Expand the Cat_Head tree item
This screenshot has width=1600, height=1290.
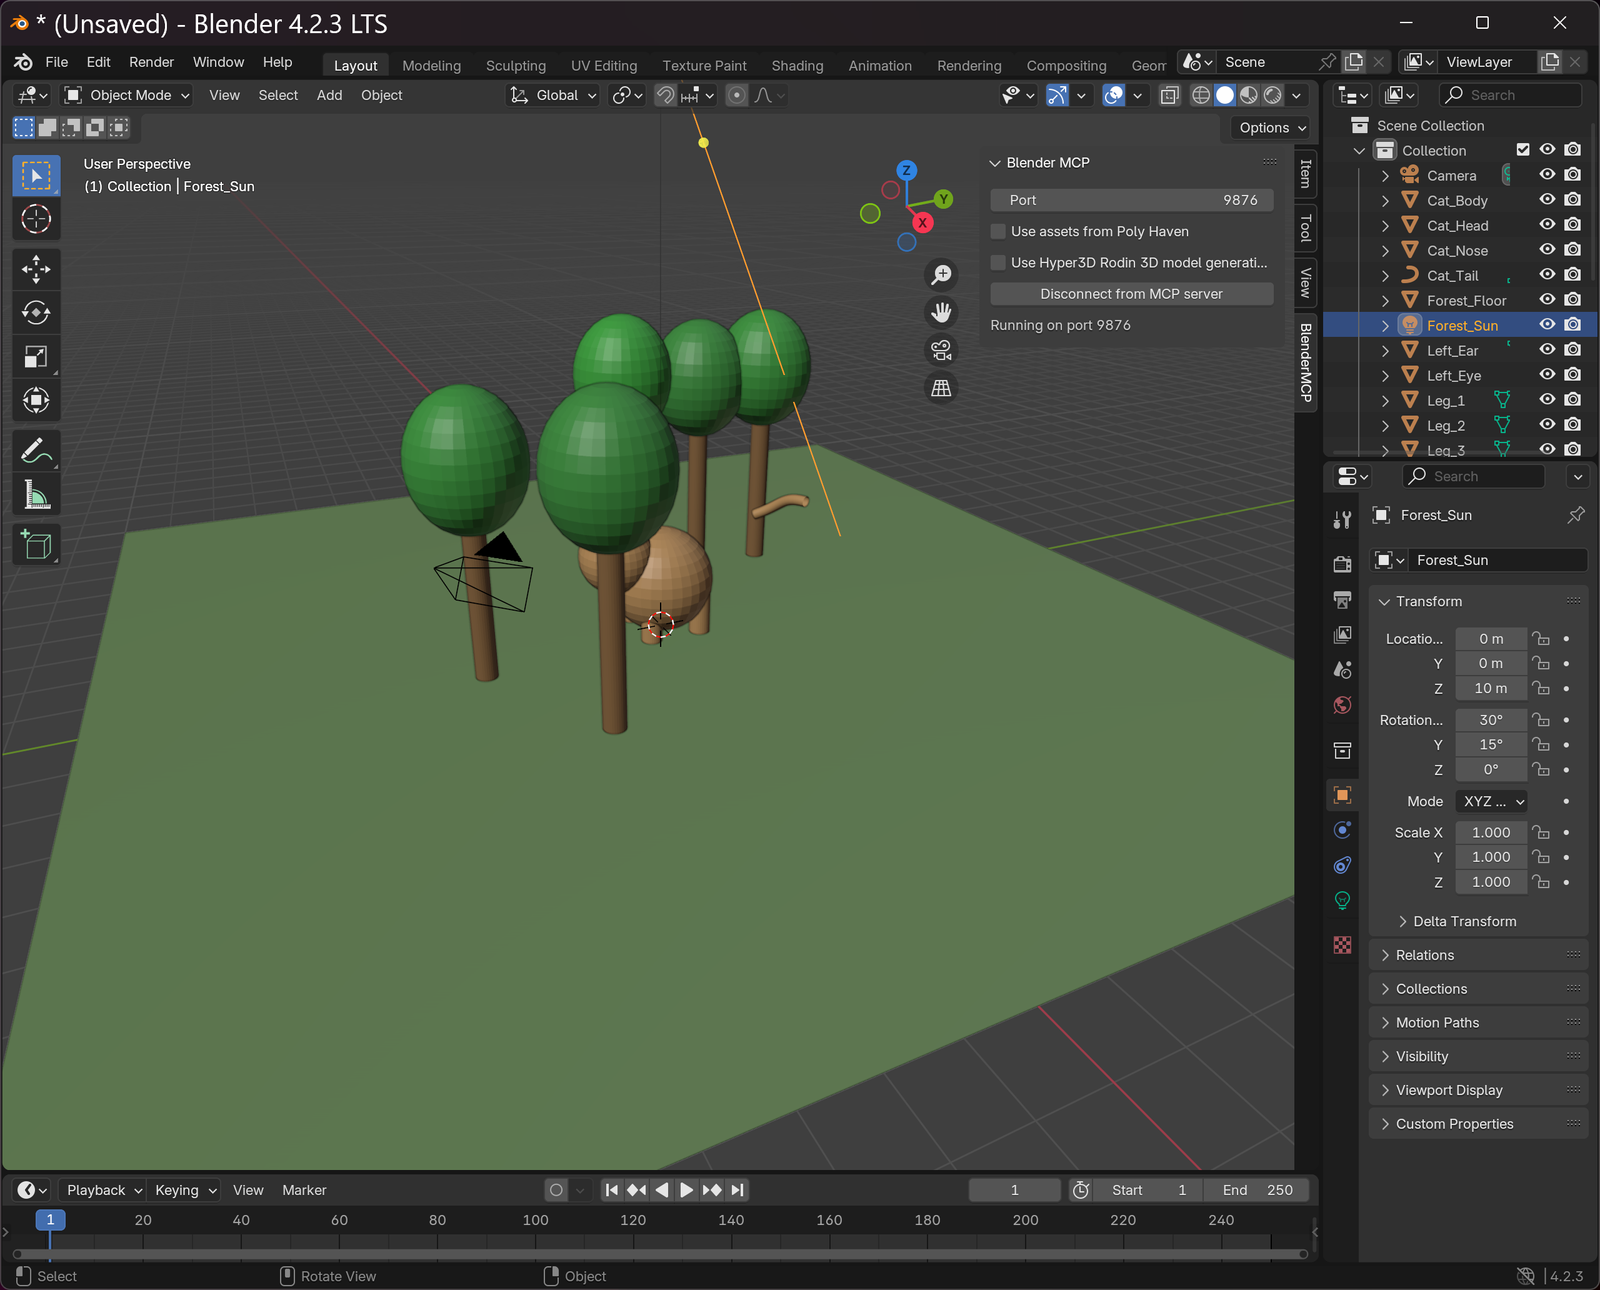[1385, 226]
